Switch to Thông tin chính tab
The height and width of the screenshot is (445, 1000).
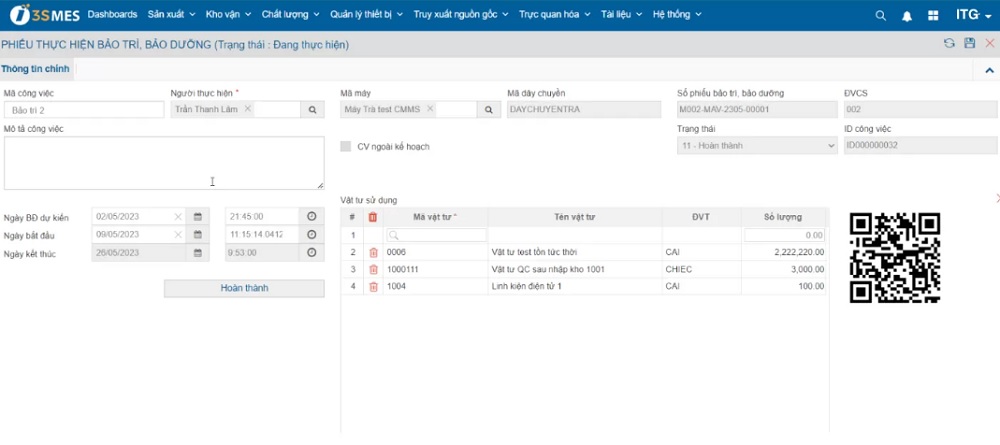tap(35, 69)
